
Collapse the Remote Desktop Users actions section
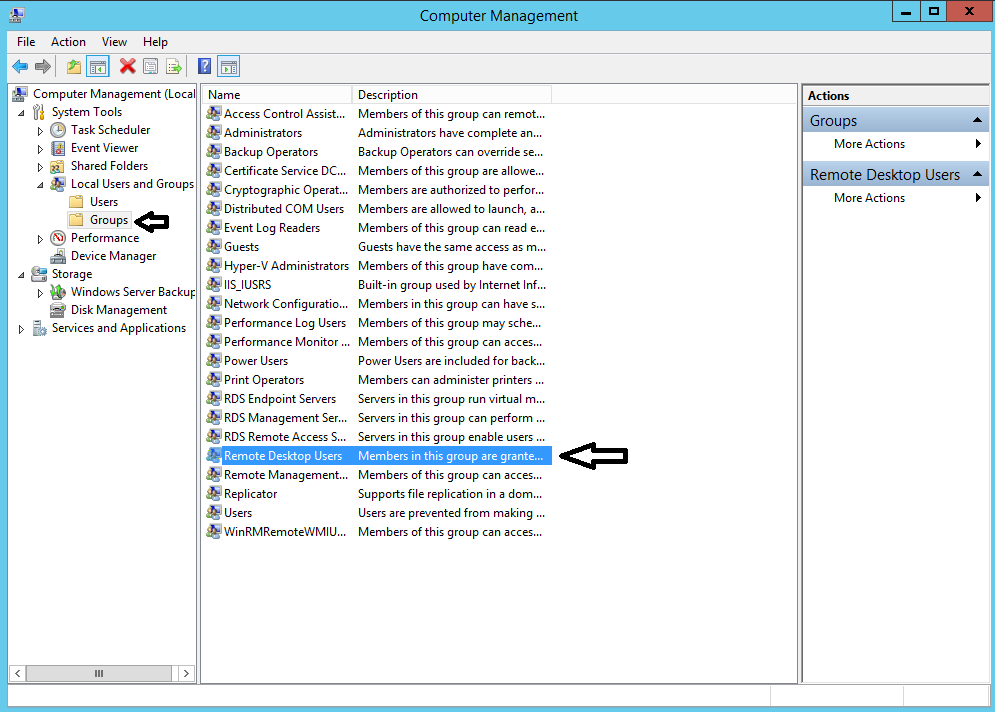(x=977, y=174)
